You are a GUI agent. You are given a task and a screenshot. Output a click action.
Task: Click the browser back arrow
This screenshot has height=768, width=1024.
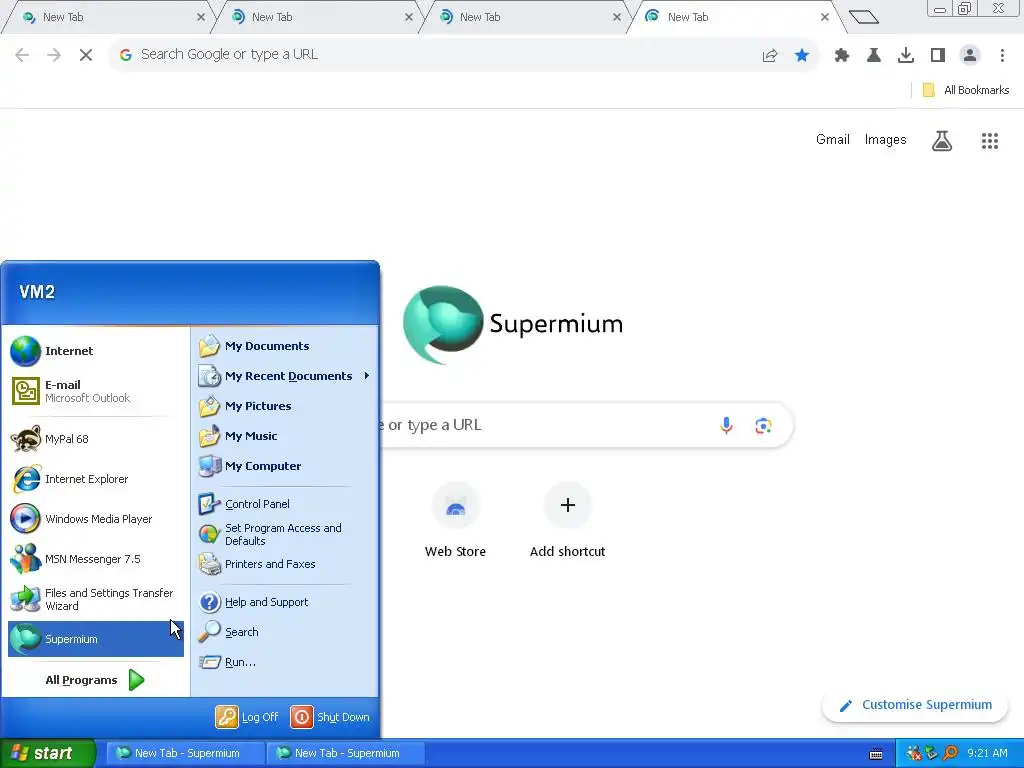coord(22,55)
